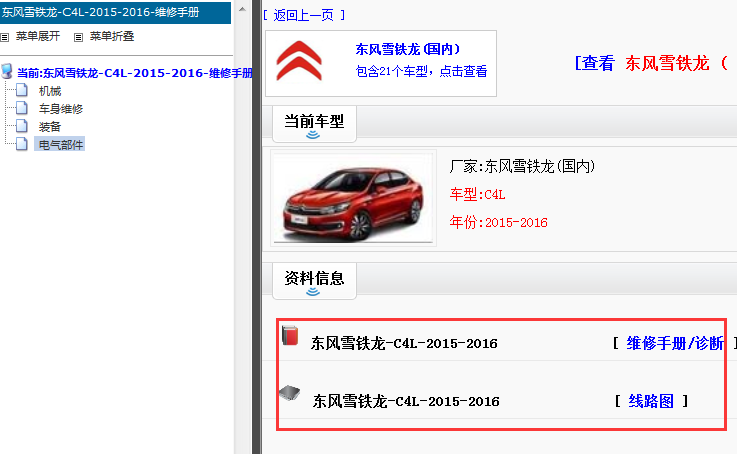The image size is (737, 454).
Task: Go back via 返回上一页 link
Action: pos(304,16)
